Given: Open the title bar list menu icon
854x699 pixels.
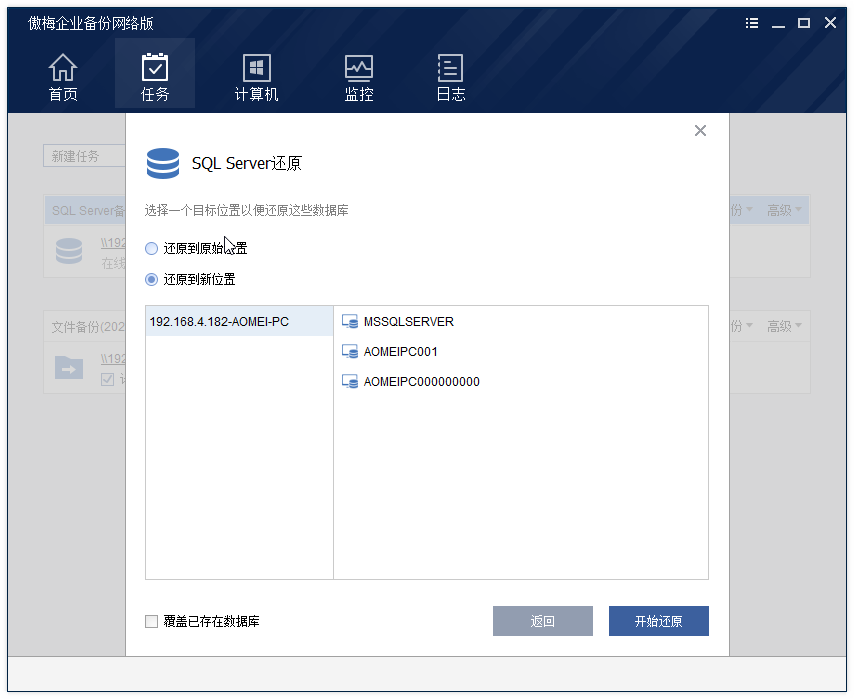Looking at the screenshot, I should point(752,23).
